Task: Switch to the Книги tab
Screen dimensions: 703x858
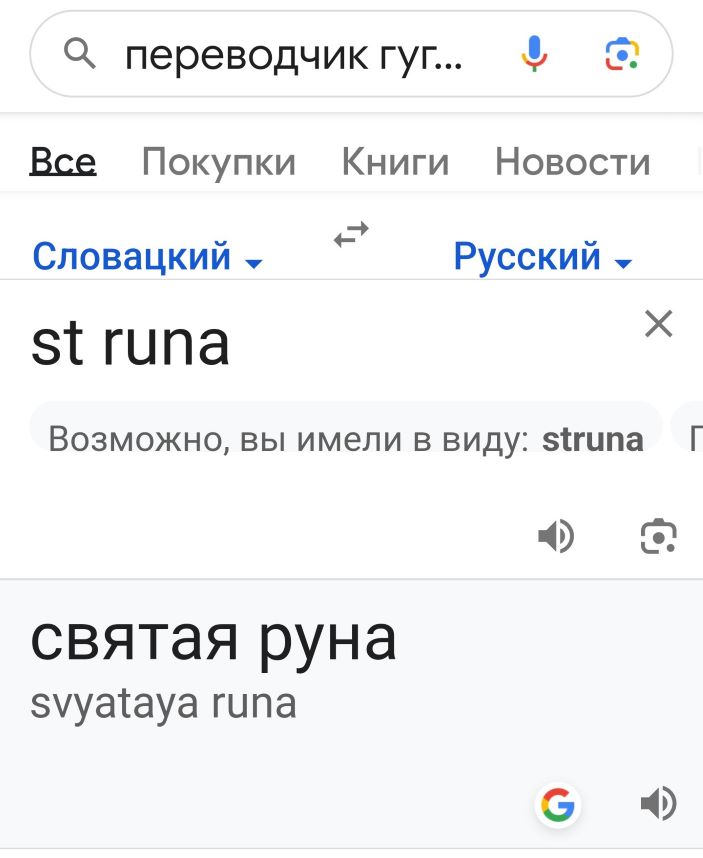Action: tap(396, 163)
